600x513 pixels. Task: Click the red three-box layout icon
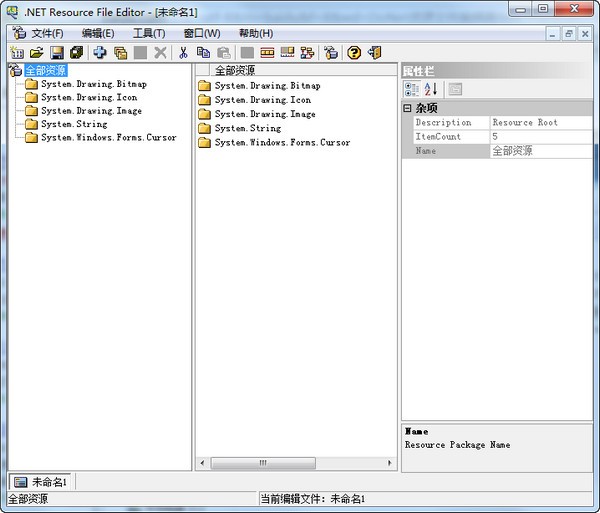(x=267, y=53)
